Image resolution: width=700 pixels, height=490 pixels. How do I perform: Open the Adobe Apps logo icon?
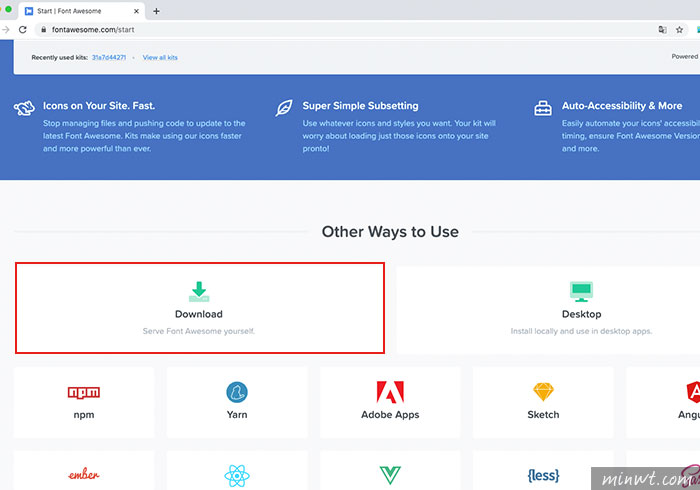coord(390,392)
